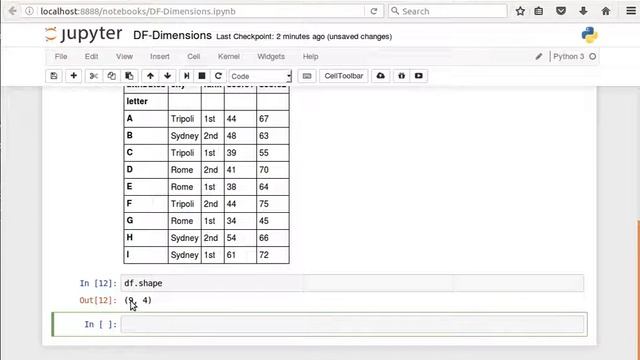
Task: Open the Cell menu
Action: [x=193, y=57]
